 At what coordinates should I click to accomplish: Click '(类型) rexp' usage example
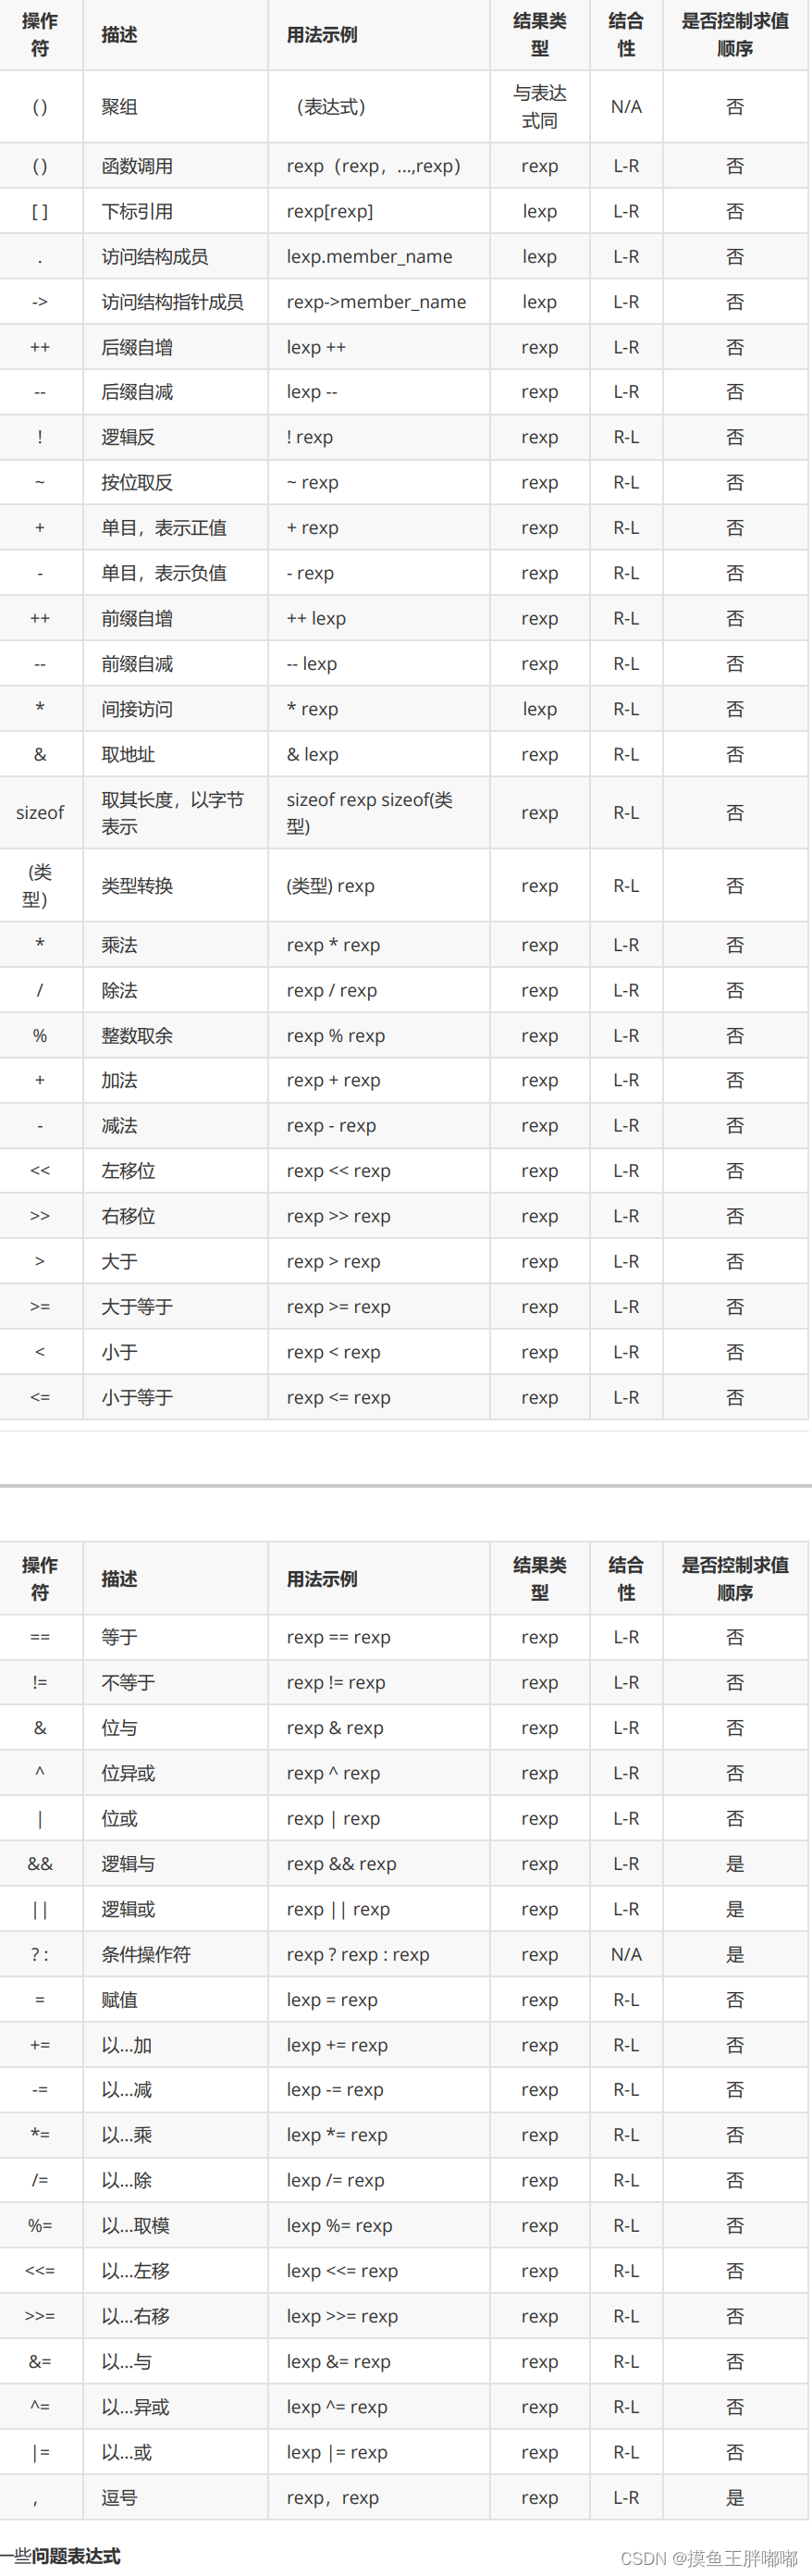coord(330,886)
